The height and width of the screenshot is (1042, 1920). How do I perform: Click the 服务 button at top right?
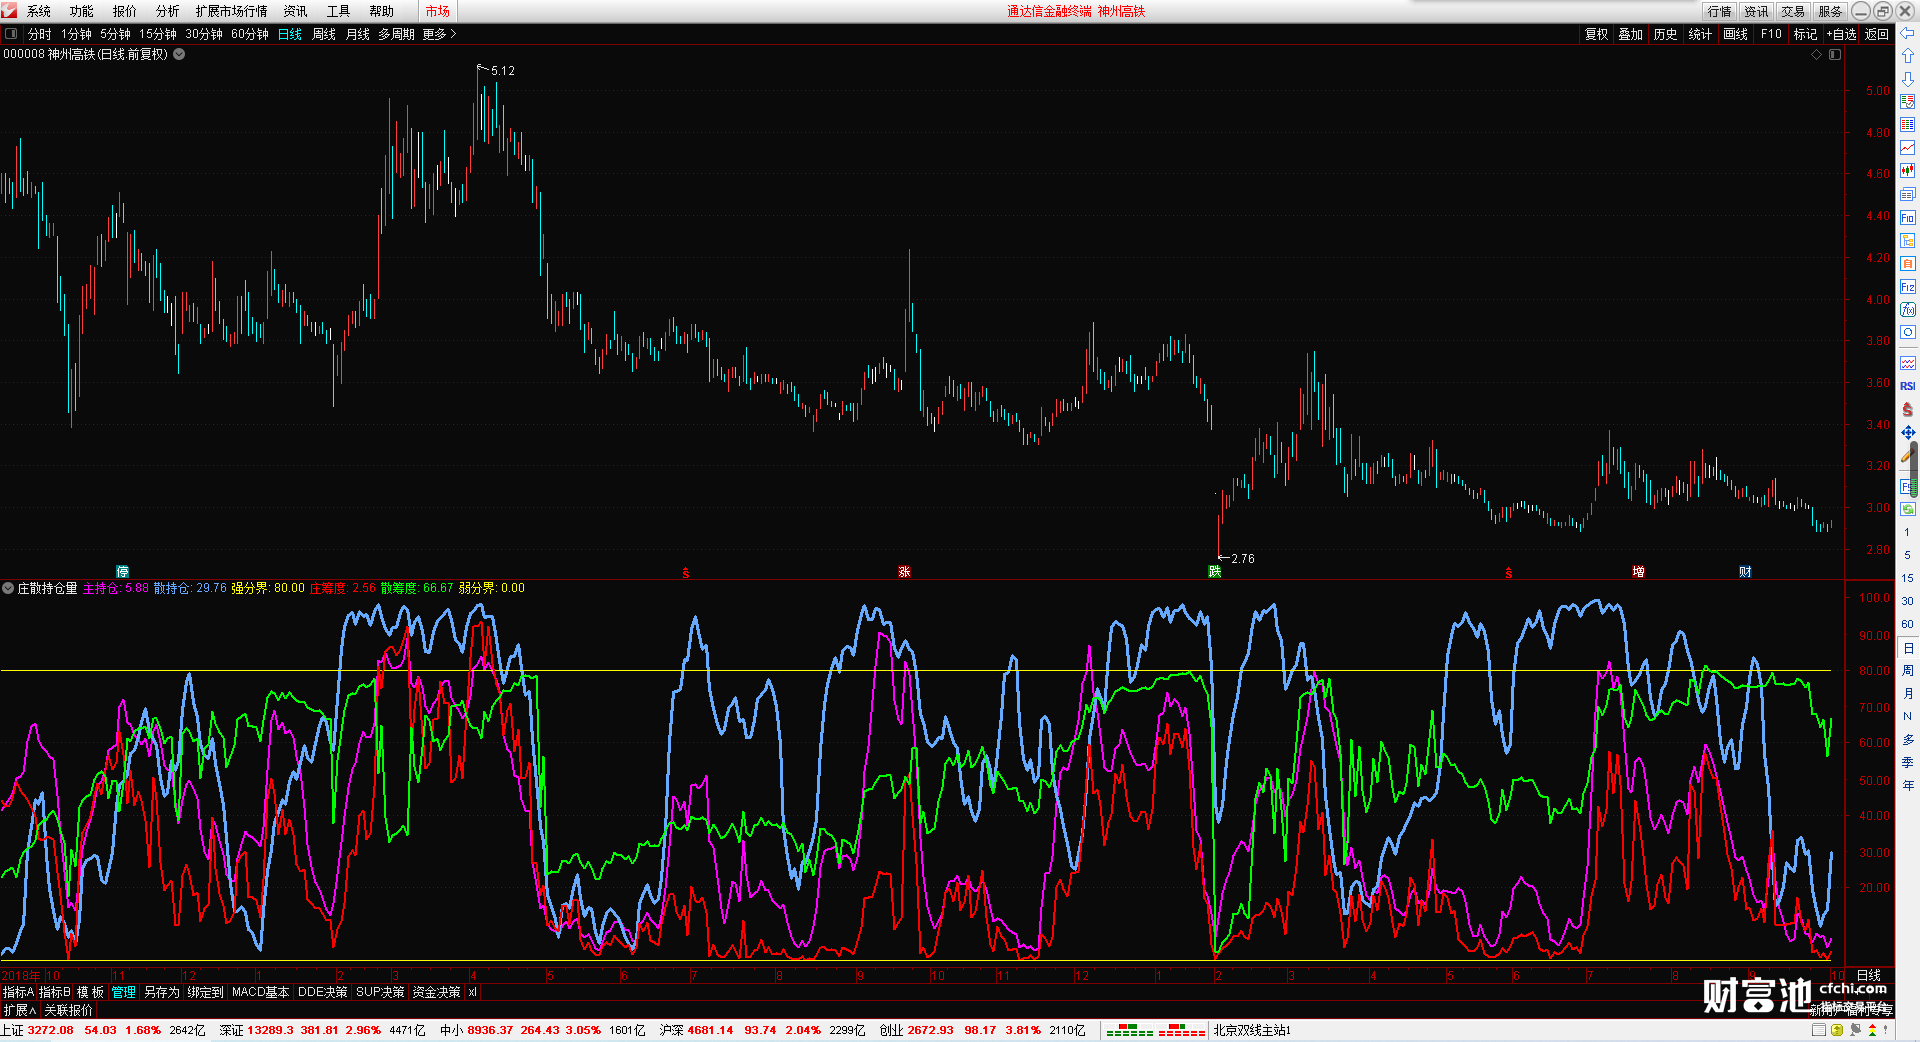1830,11
